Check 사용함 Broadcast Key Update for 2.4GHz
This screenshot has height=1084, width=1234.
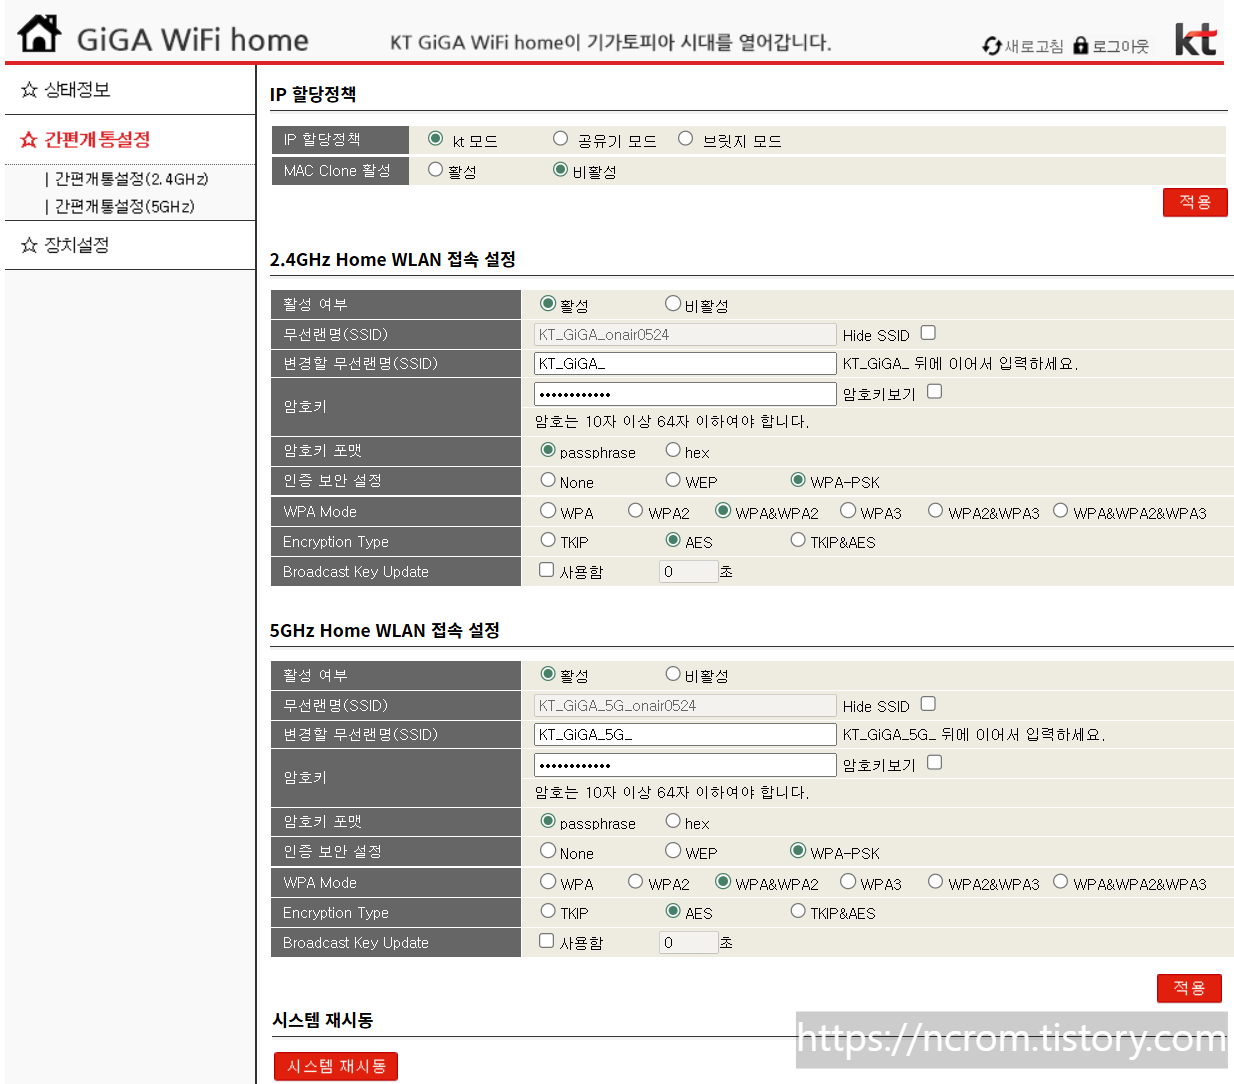547,570
